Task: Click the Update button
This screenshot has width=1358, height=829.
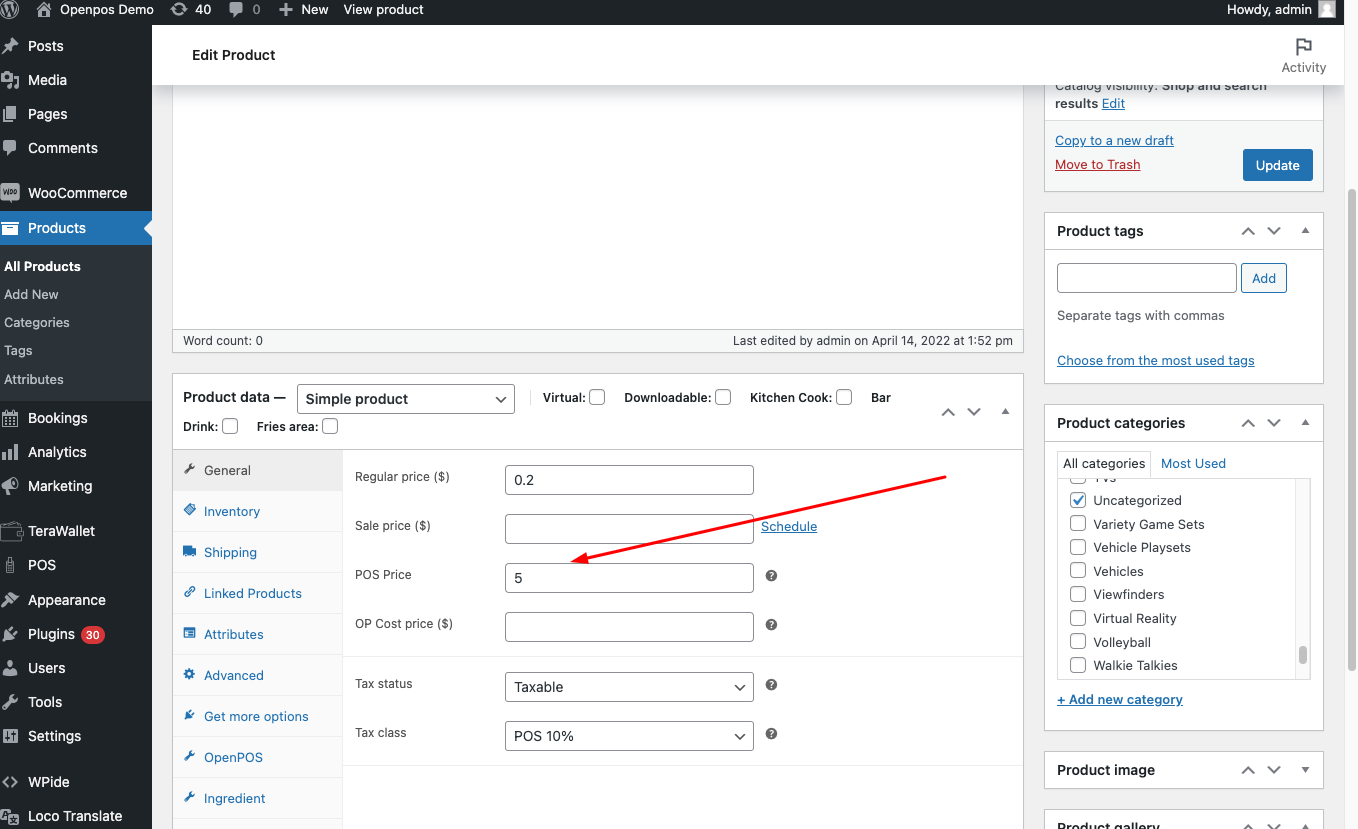Action: point(1278,165)
